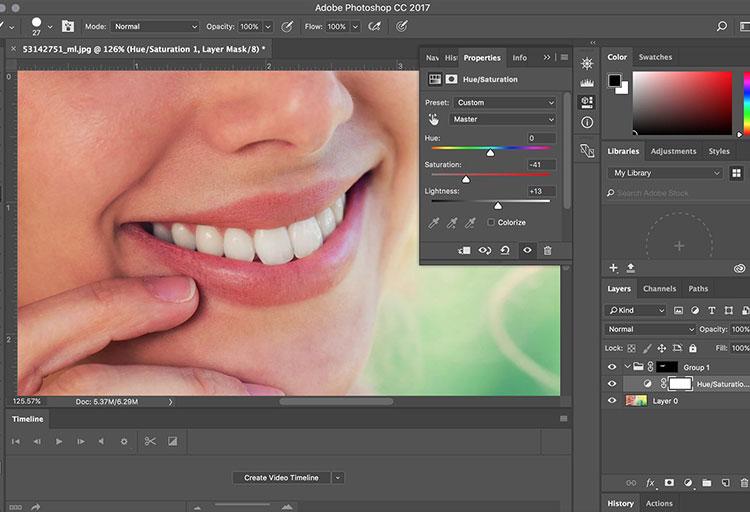Click the split at playhead scissors icon
Screen dimensions: 750x512
pyautogui.click(x=150, y=441)
